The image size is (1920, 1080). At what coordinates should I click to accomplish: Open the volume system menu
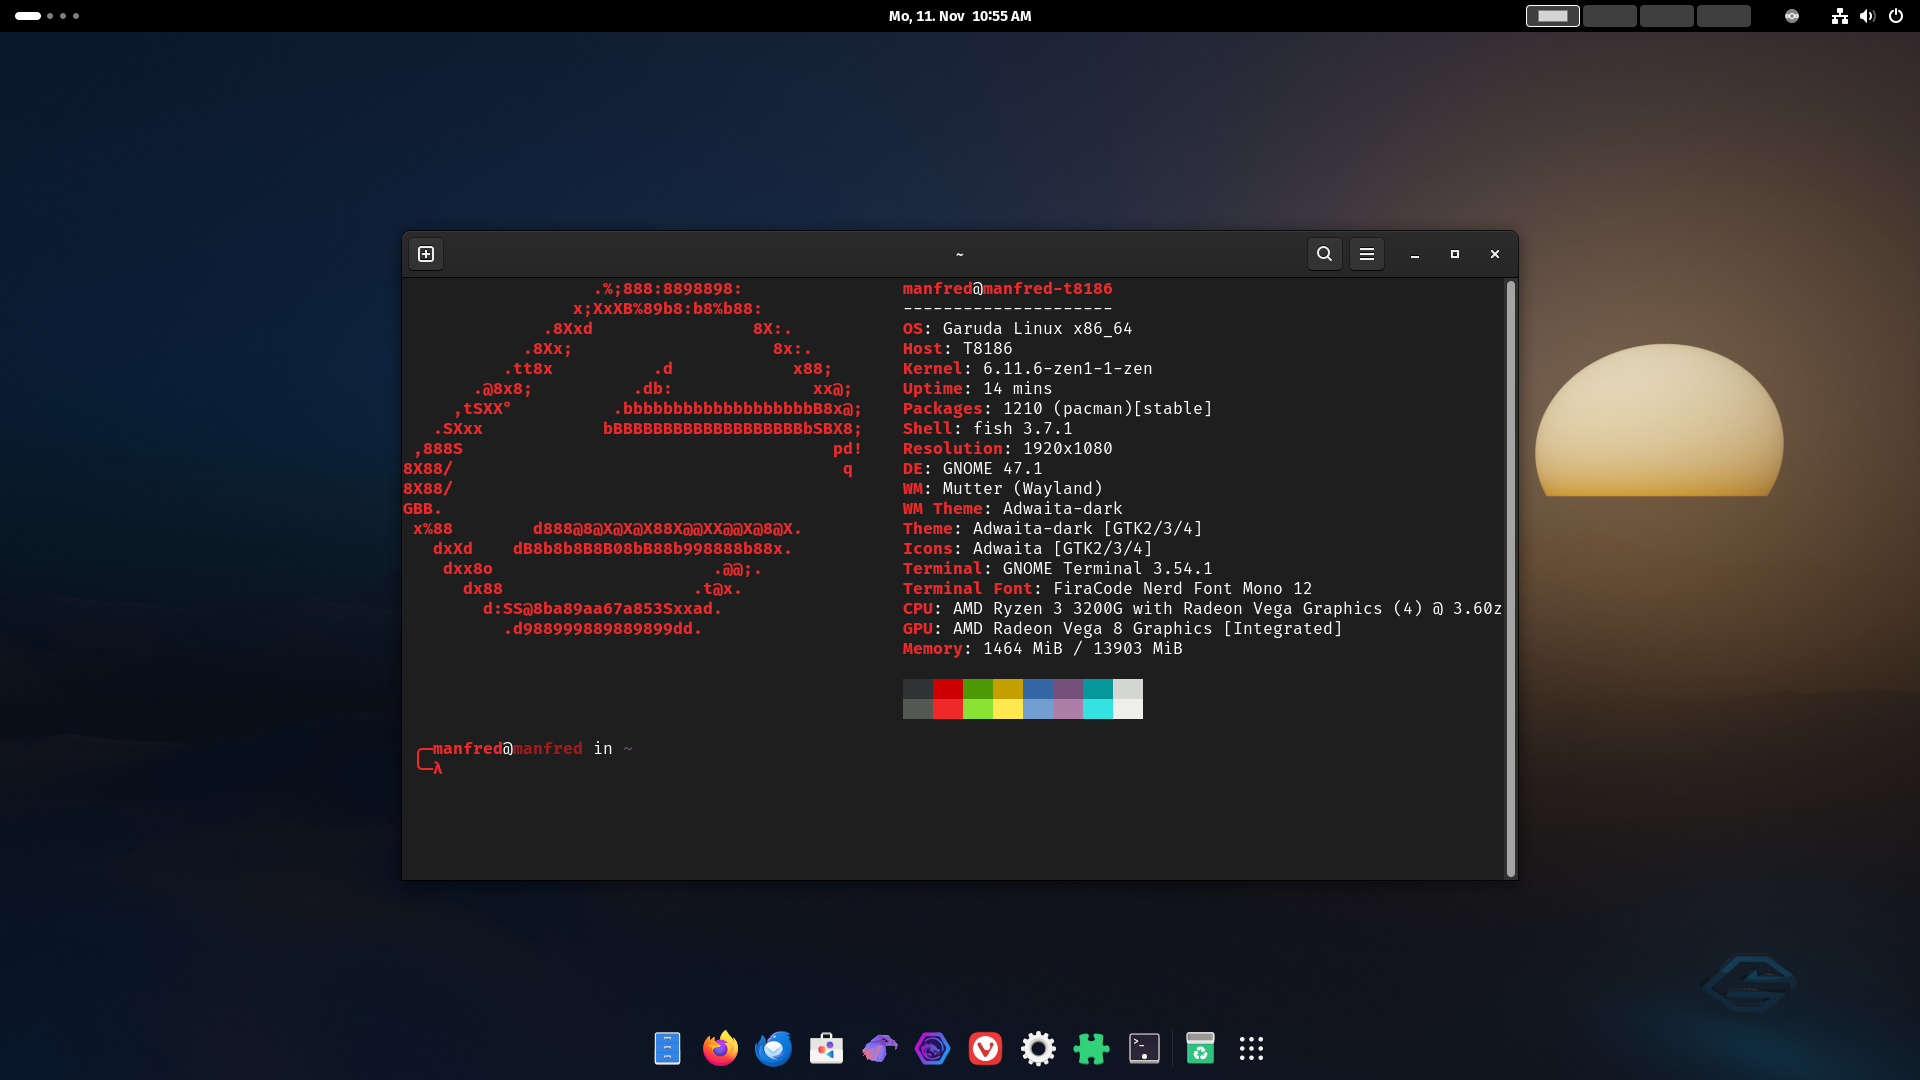[1867, 16]
